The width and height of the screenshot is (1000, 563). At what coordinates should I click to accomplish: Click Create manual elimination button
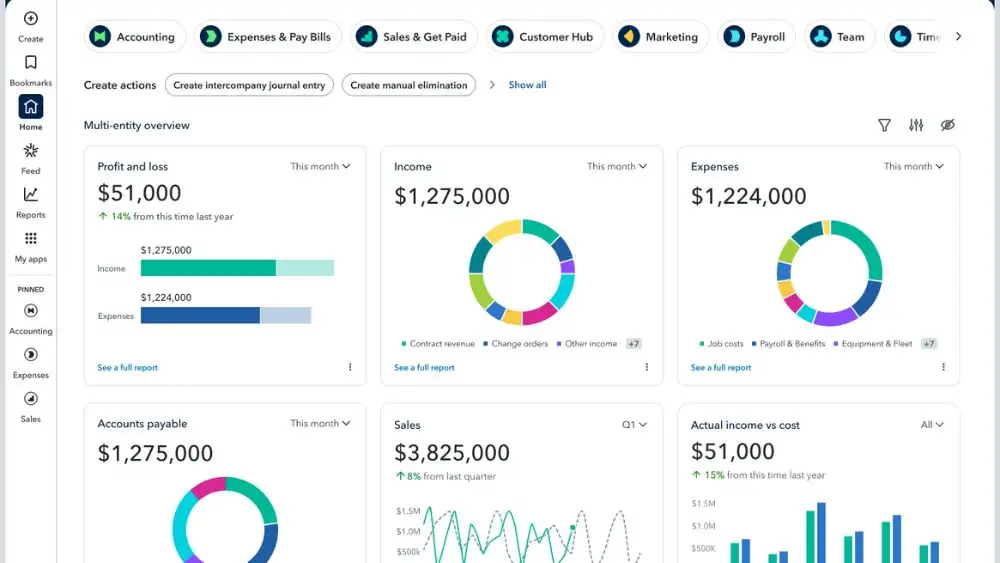point(409,85)
